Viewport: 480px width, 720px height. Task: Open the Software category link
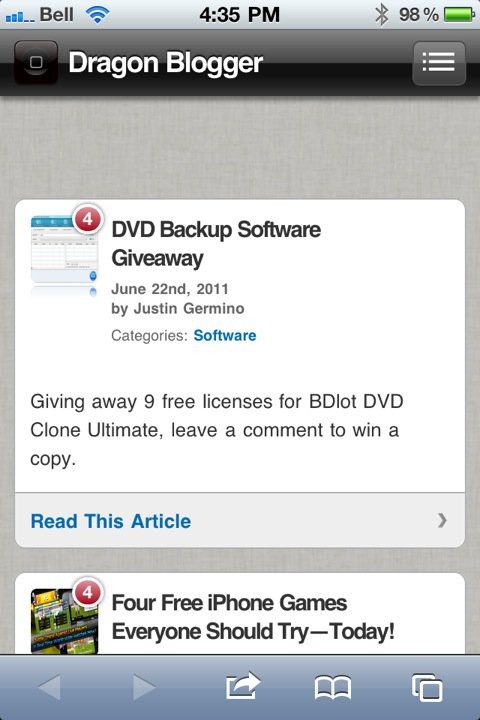[x=225, y=335]
